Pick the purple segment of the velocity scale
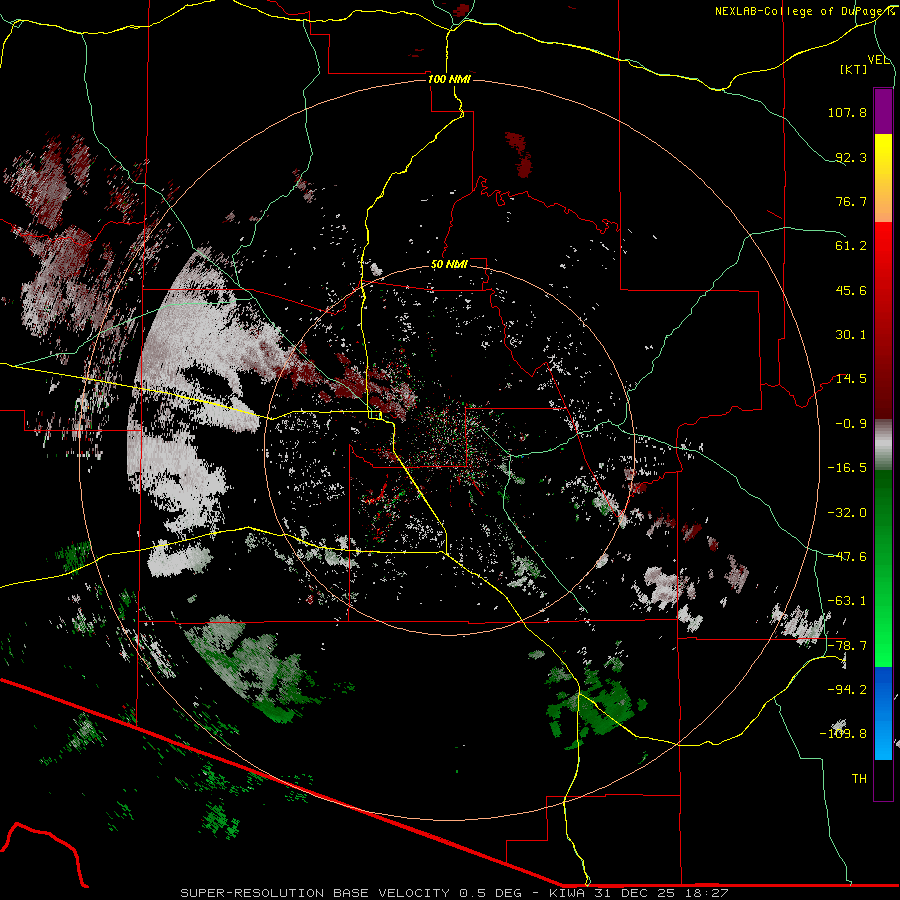This screenshot has height=900, width=900. (883, 111)
